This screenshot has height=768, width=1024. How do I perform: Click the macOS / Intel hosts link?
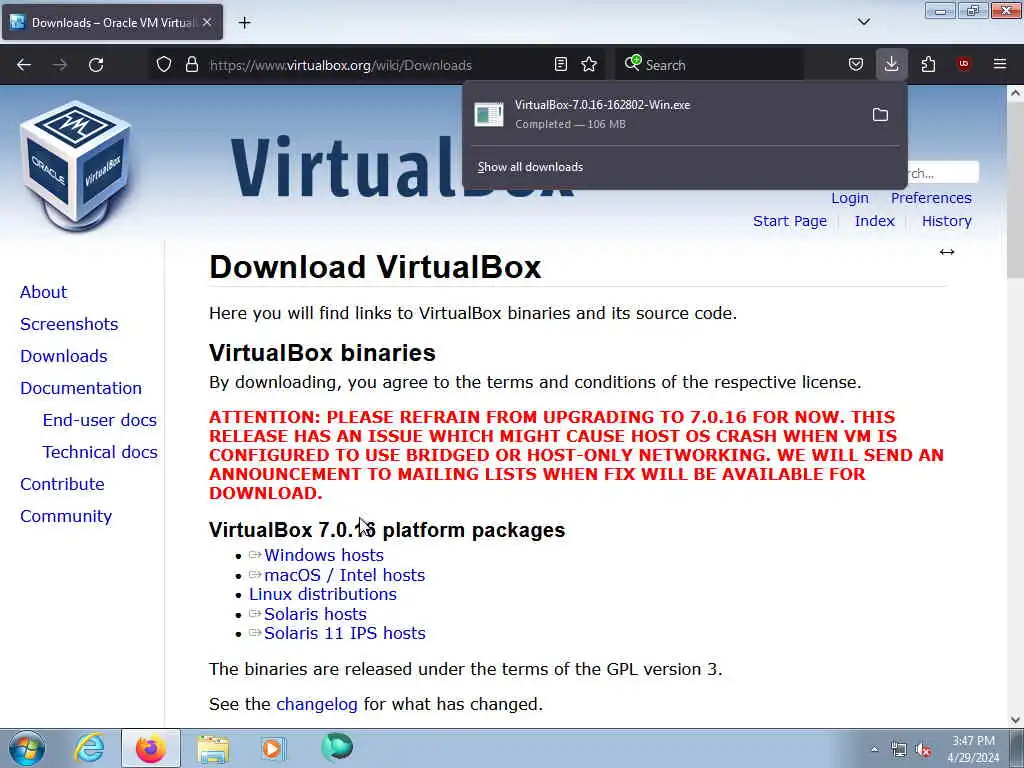(x=344, y=575)
